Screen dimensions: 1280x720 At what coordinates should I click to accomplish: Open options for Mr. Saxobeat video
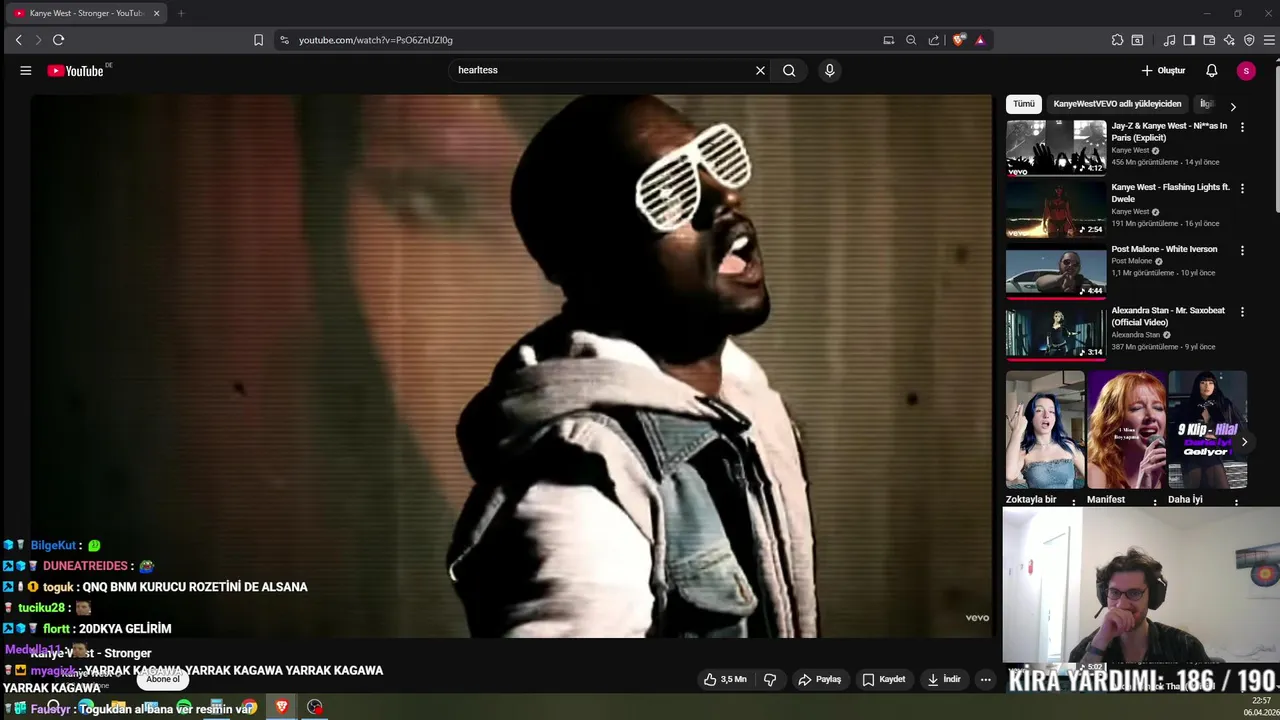[x=1242, y=311]
